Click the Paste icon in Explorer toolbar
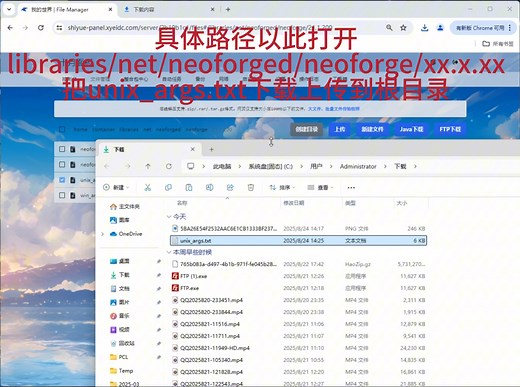The image size is (520, 387). [x=189, y=187]
